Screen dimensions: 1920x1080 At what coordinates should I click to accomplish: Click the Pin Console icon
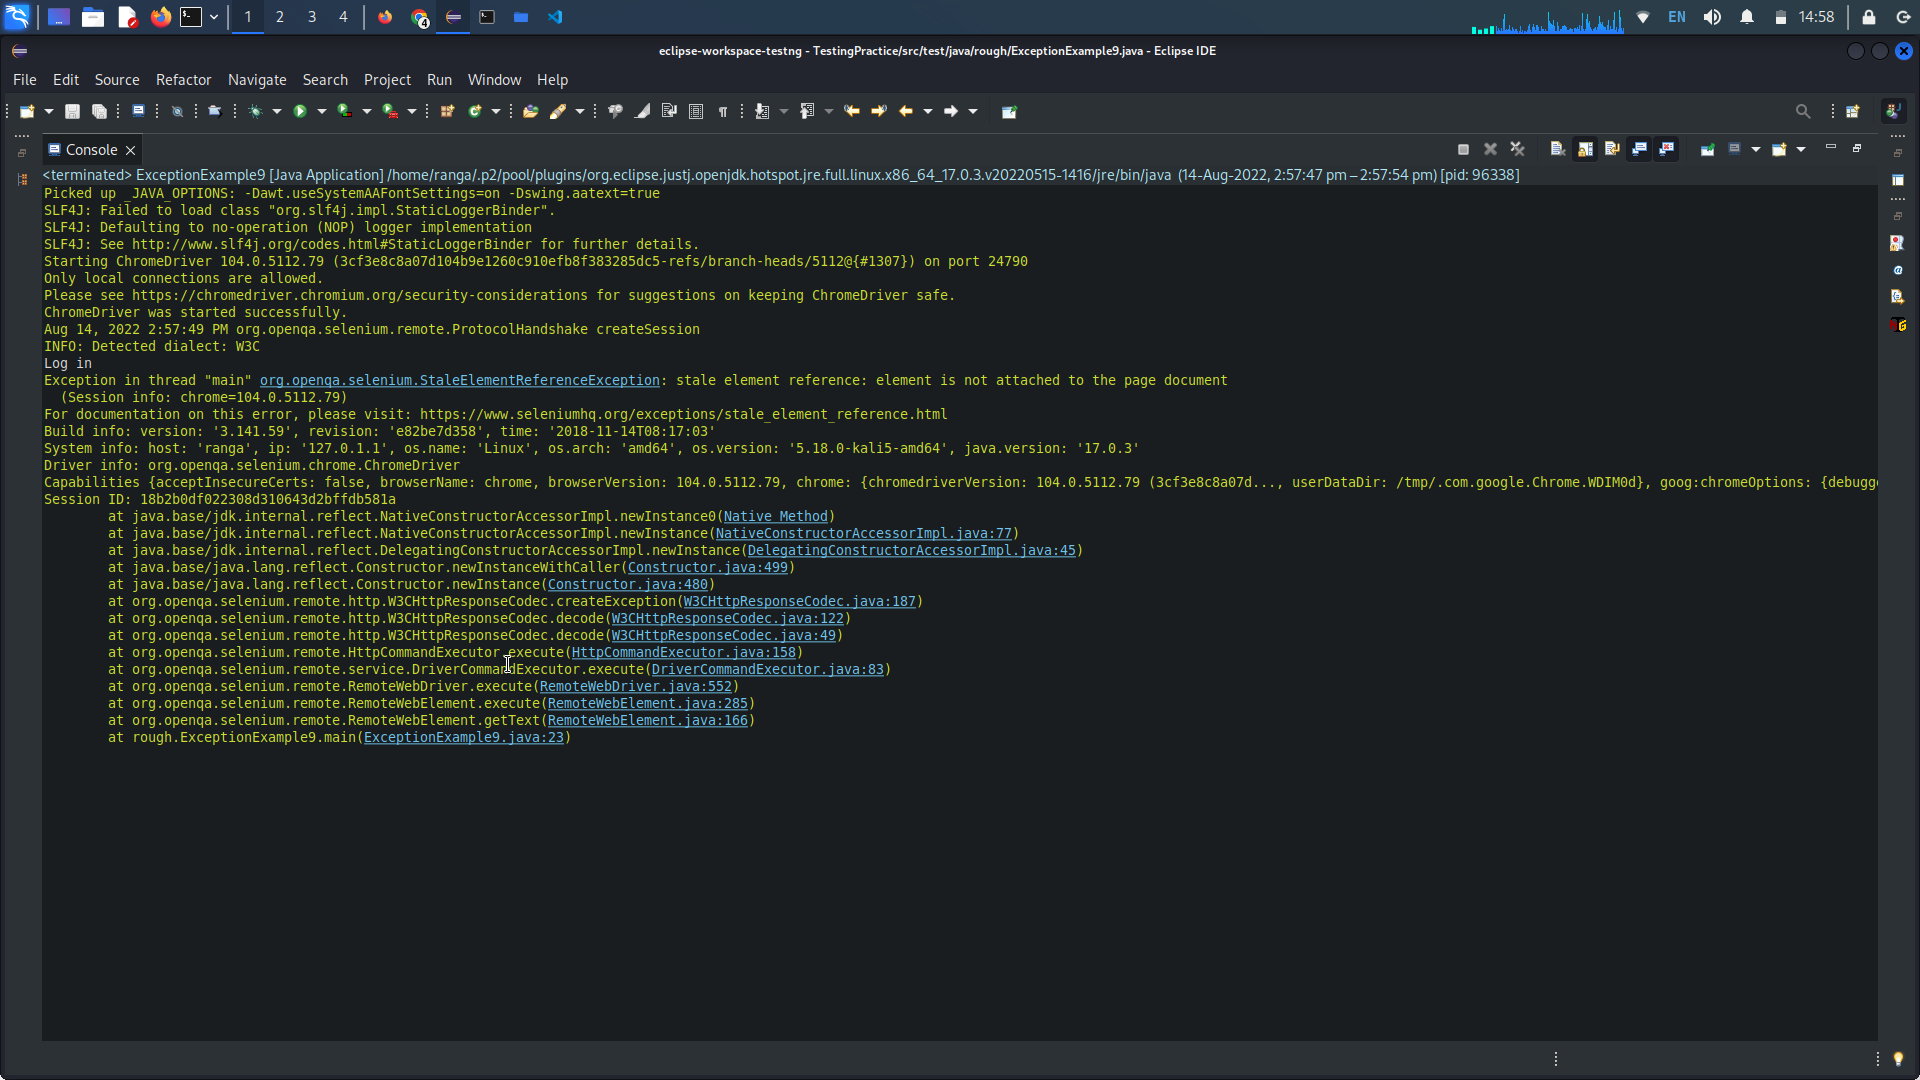1707,149
